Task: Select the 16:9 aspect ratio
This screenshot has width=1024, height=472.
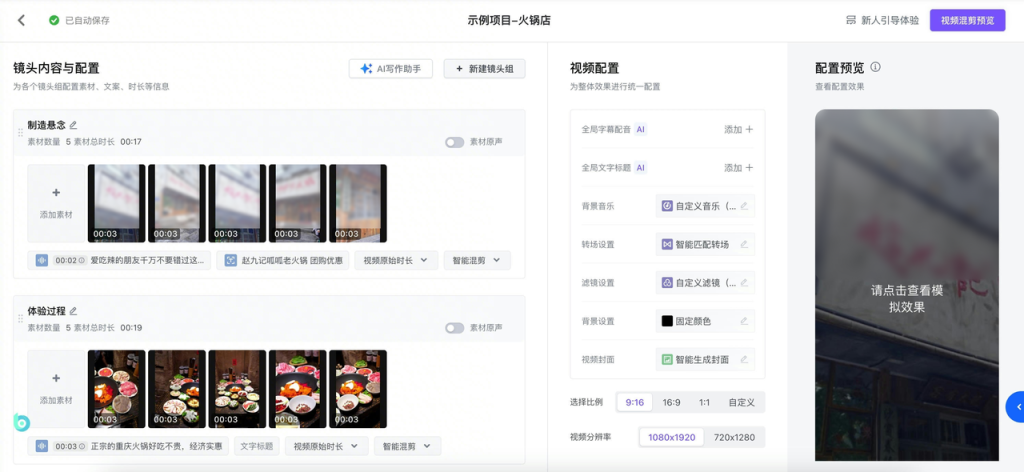Action: point(671,402)
